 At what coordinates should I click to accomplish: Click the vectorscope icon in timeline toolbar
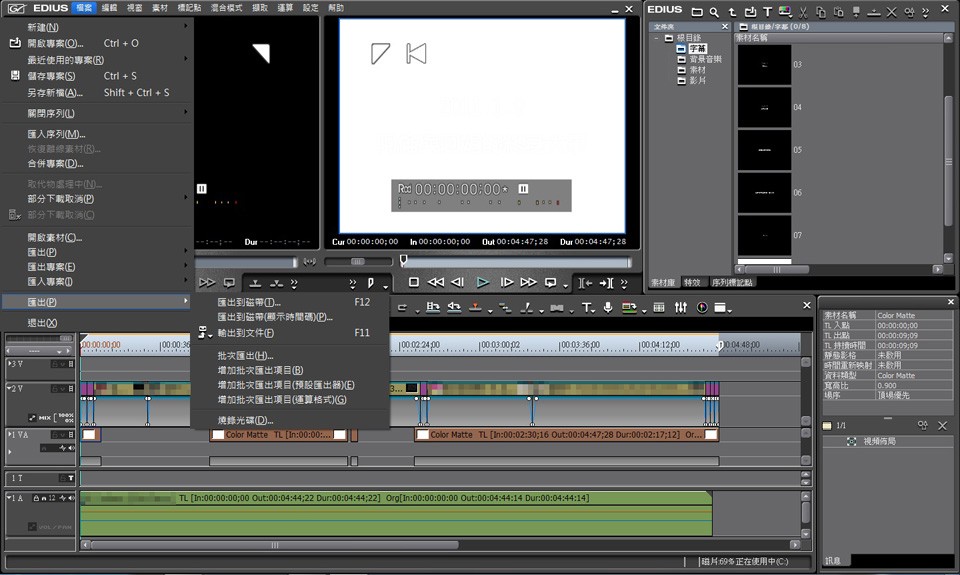pos(702,307)
